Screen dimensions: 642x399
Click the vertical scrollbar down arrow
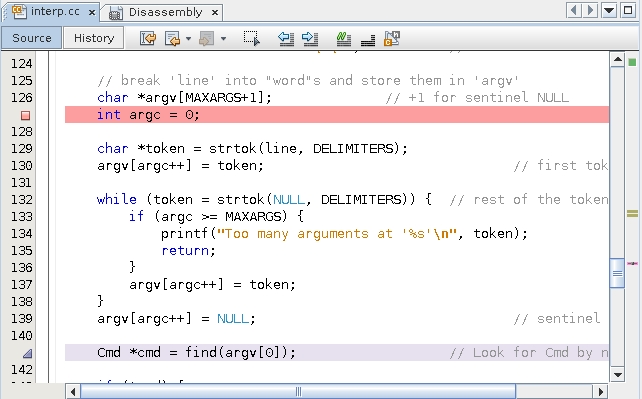pos(617,374)
